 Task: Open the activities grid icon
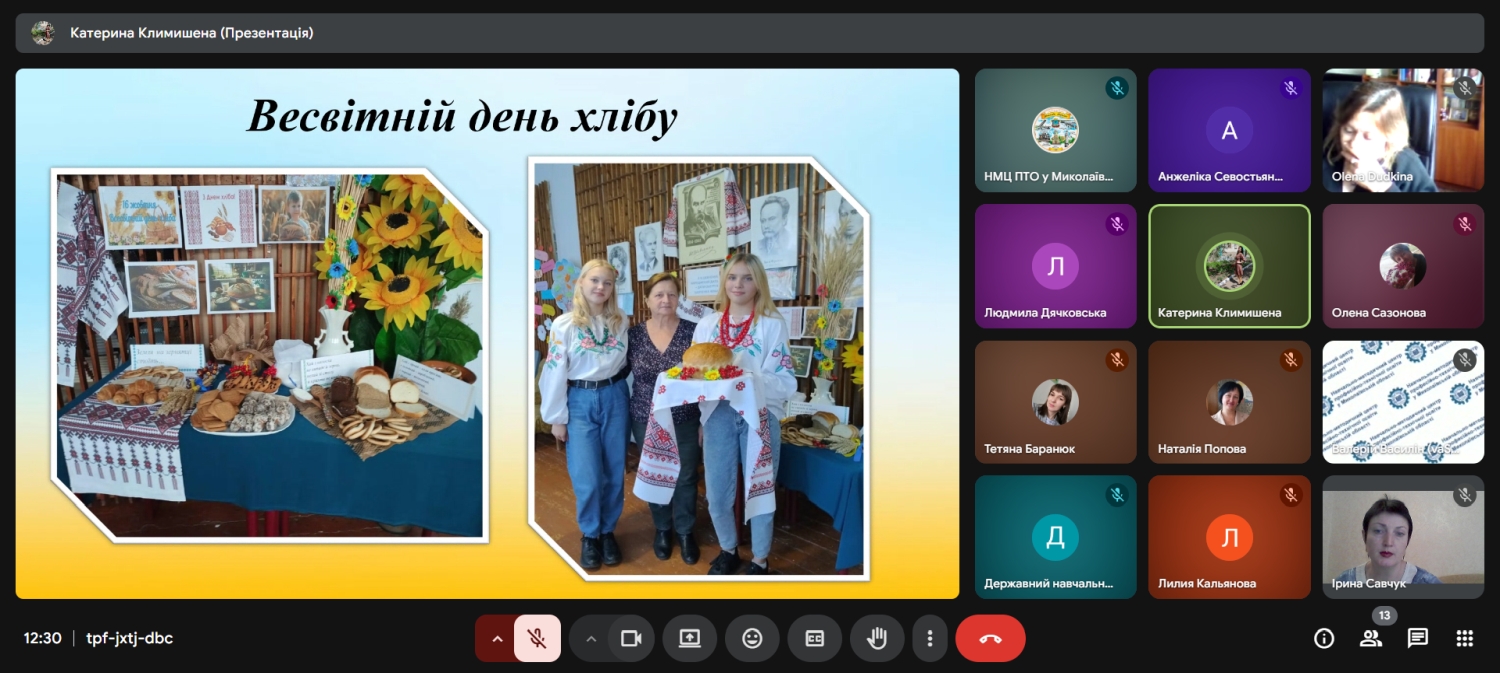(x=1464, y=638)
